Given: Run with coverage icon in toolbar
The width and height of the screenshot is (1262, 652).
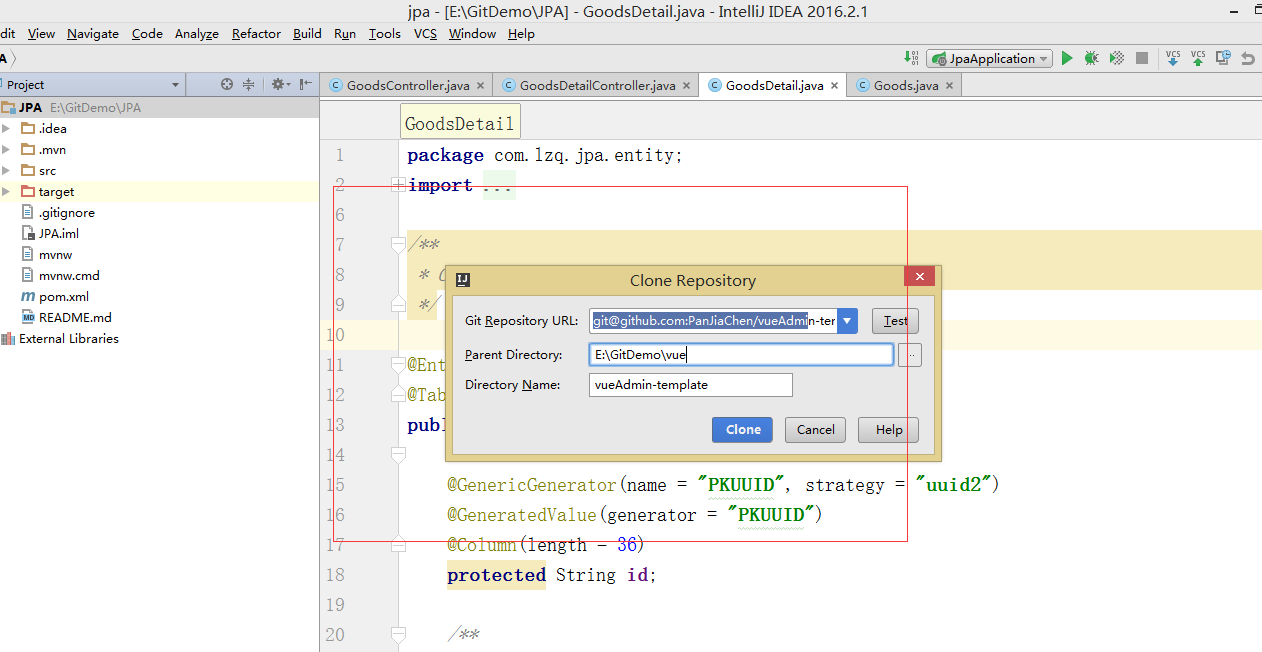Looking at the screenshot, I should tap(1117, 58).
